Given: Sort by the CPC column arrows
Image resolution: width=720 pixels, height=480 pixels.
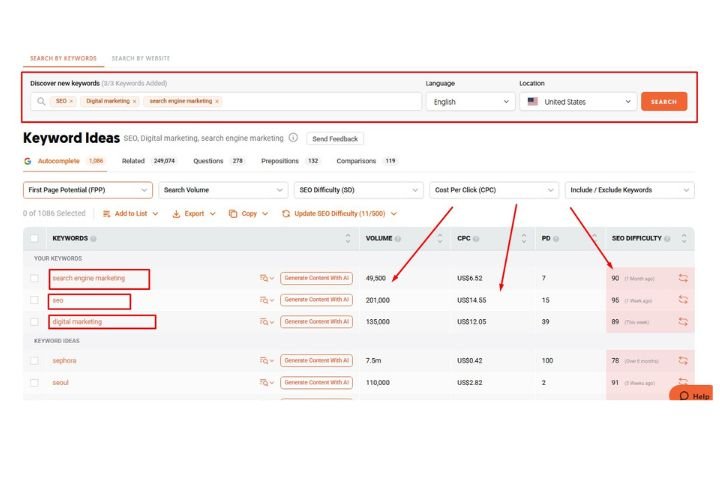Looking at the screenshot, I should [523, 238].
